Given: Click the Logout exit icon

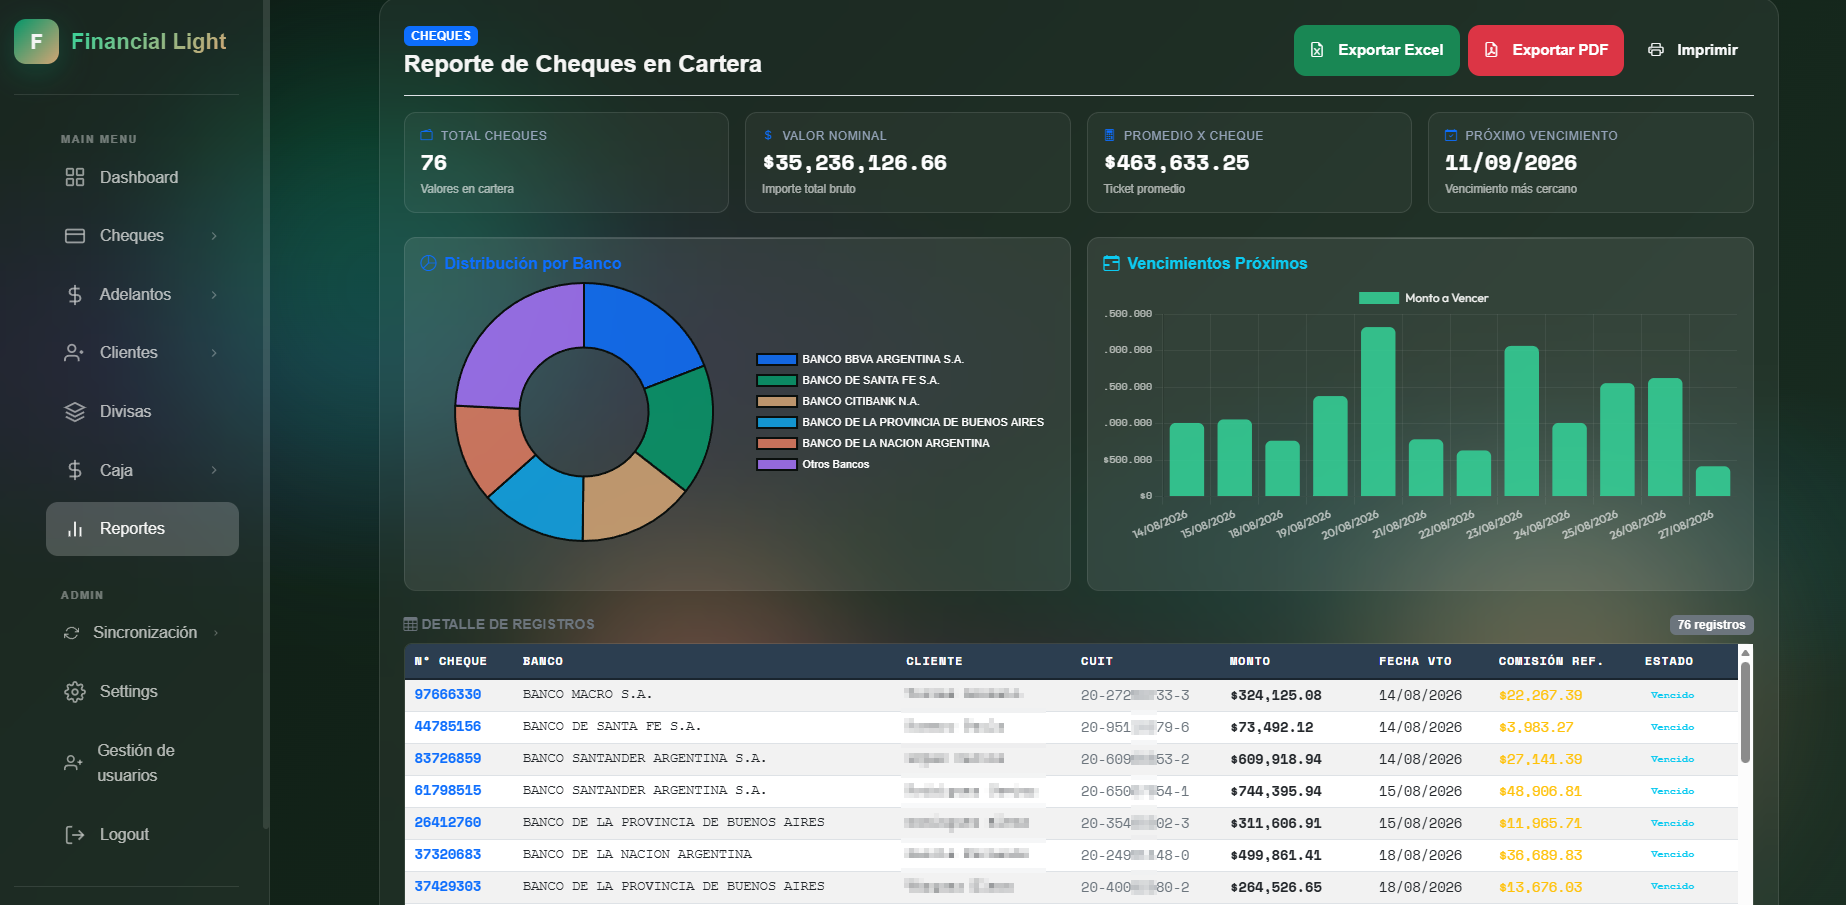Looking at the screenshot, I should click(x=75, y=835).
